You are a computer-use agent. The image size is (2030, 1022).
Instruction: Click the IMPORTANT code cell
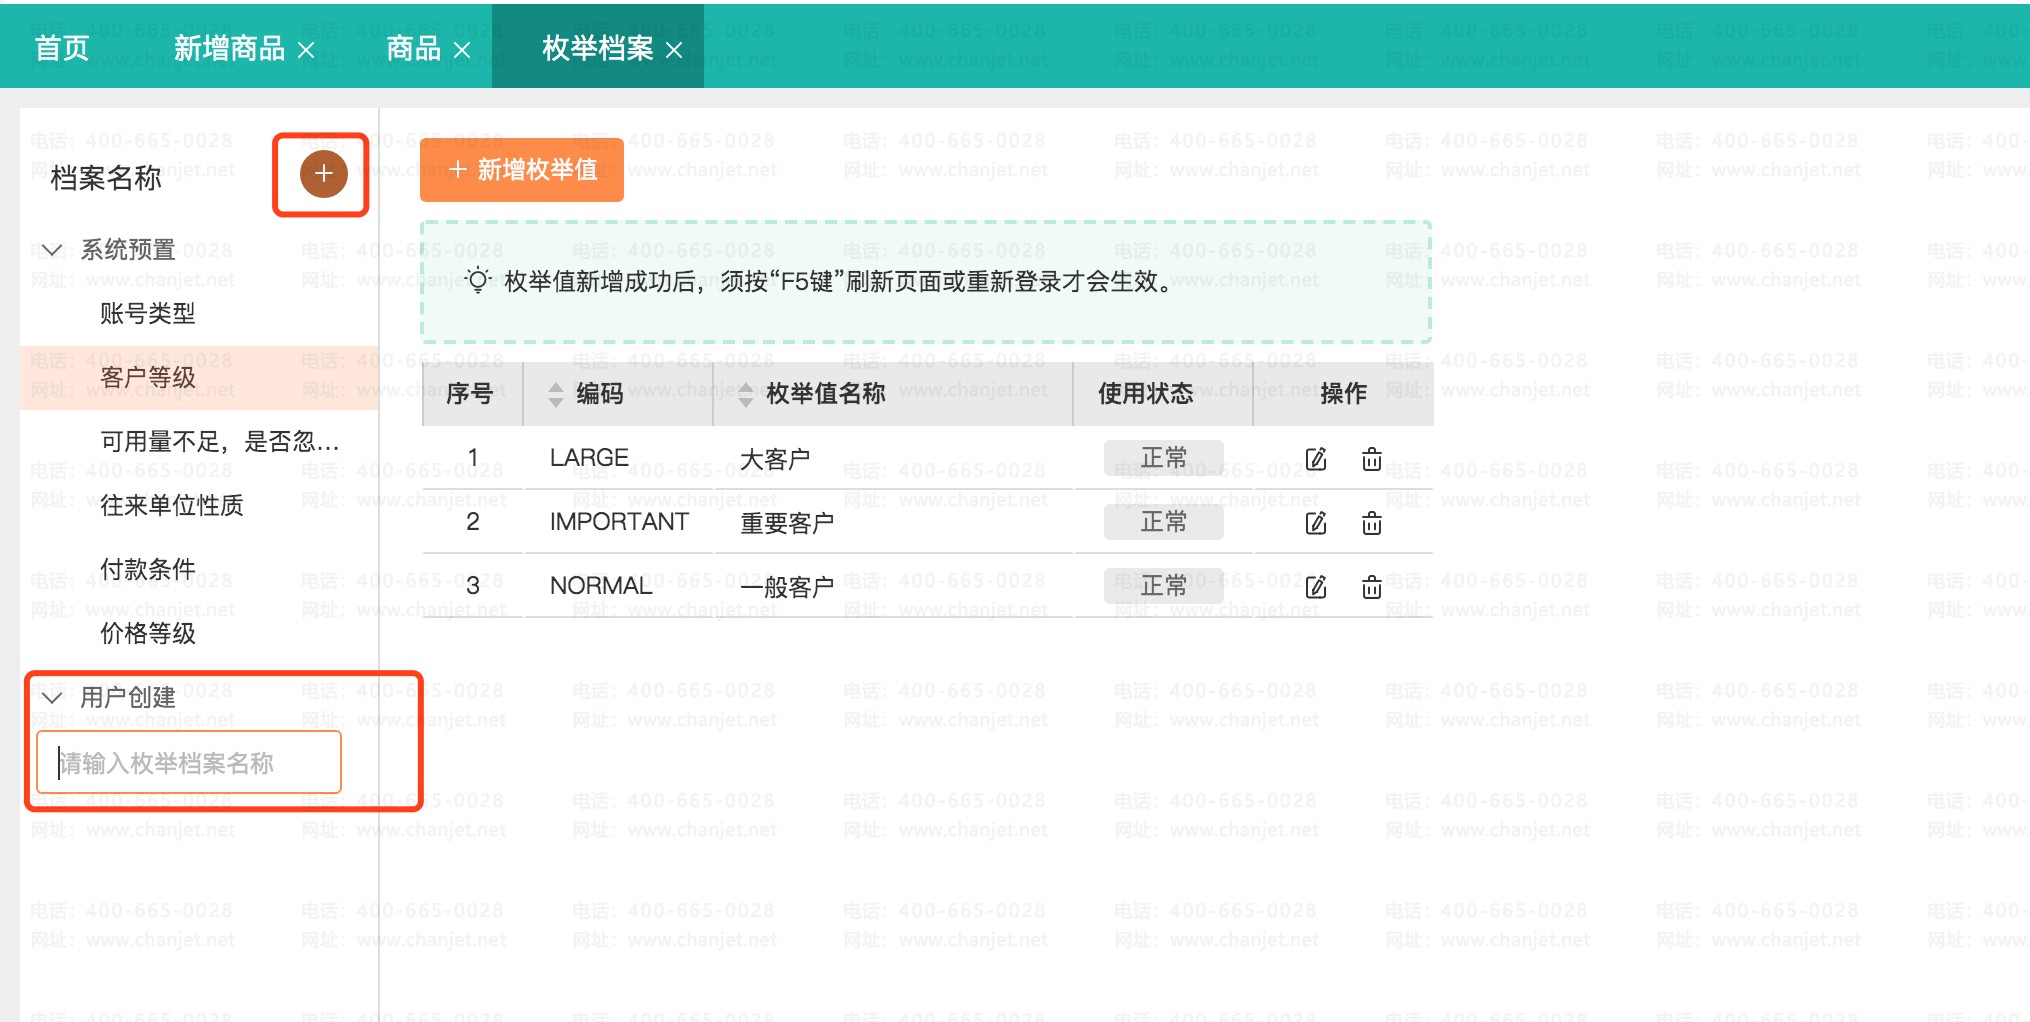(x=619, y=522)
